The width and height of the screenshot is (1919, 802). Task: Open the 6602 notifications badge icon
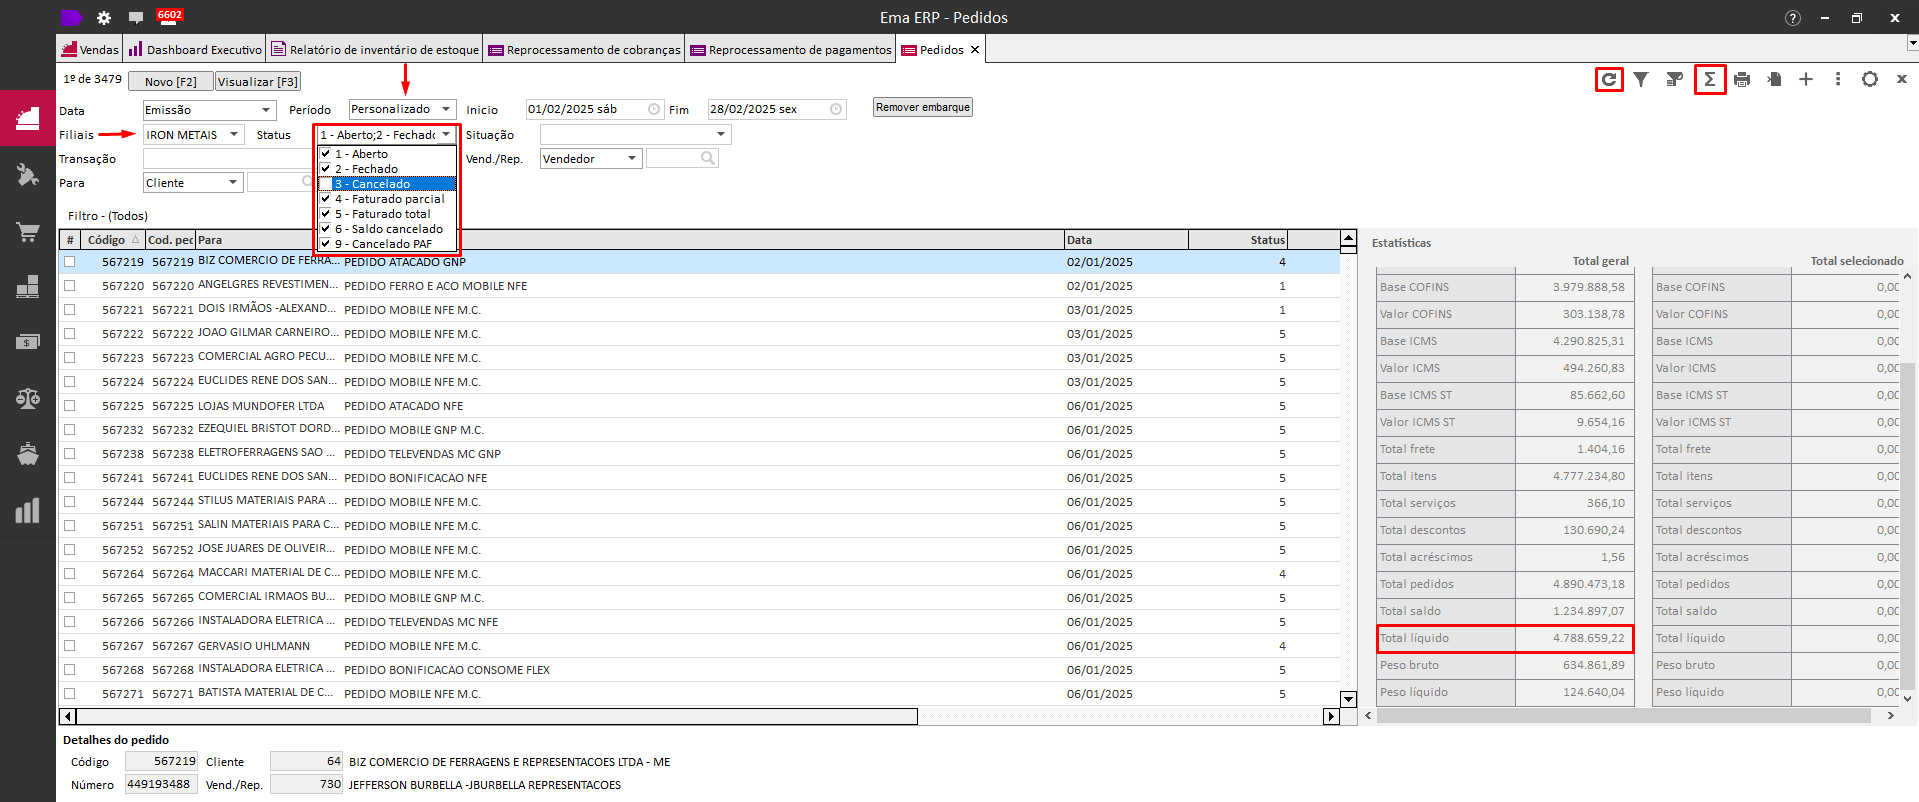pos(170,16)
